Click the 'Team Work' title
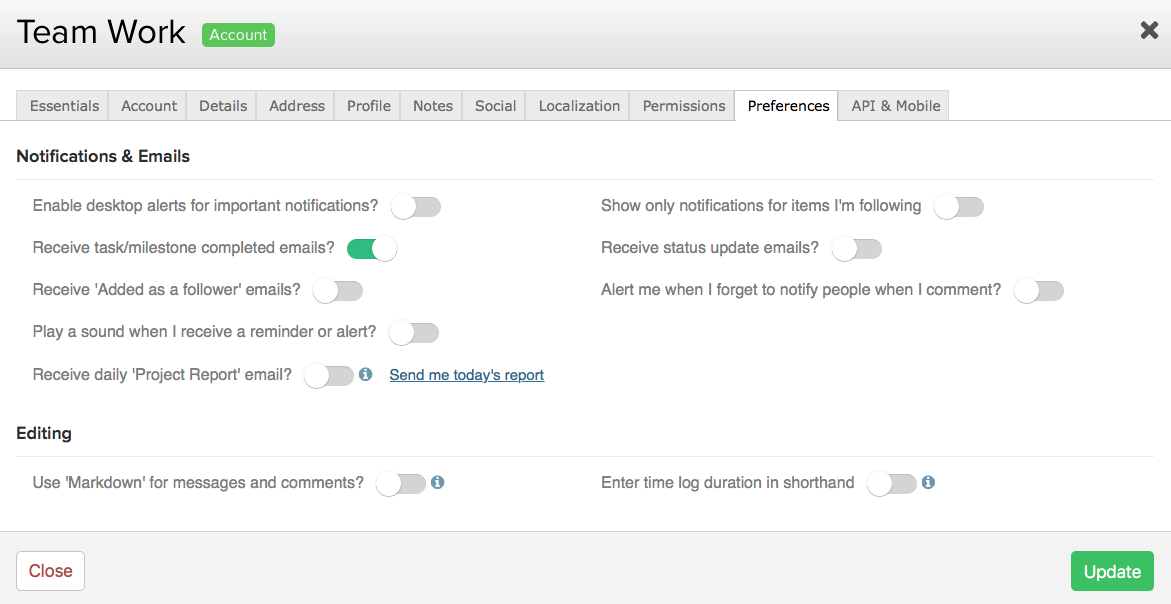 (101, 32)
